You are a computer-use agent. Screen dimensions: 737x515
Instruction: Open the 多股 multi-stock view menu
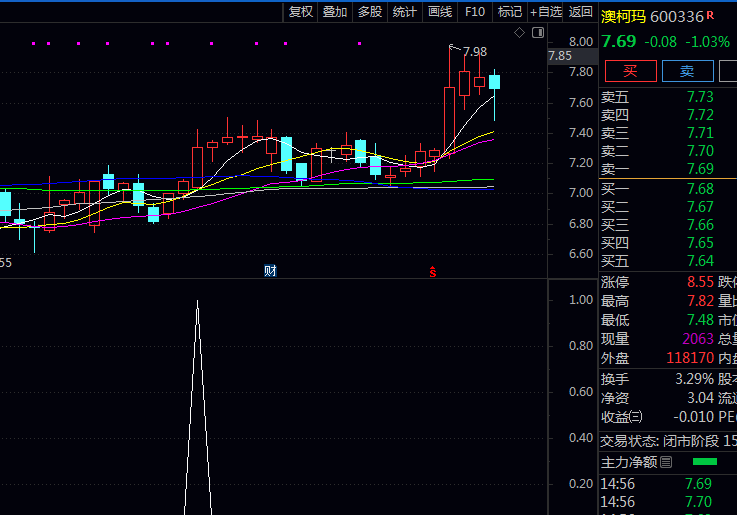pos(370,12)
